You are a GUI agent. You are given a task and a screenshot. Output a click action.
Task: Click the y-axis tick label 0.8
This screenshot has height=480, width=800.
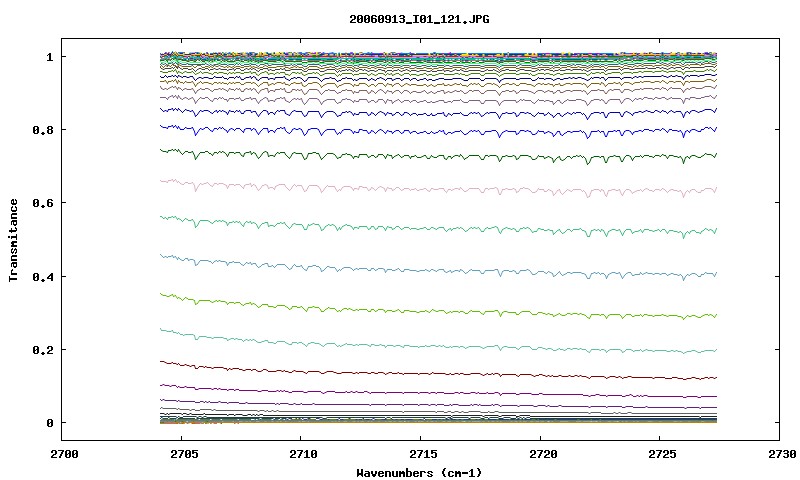43,130
